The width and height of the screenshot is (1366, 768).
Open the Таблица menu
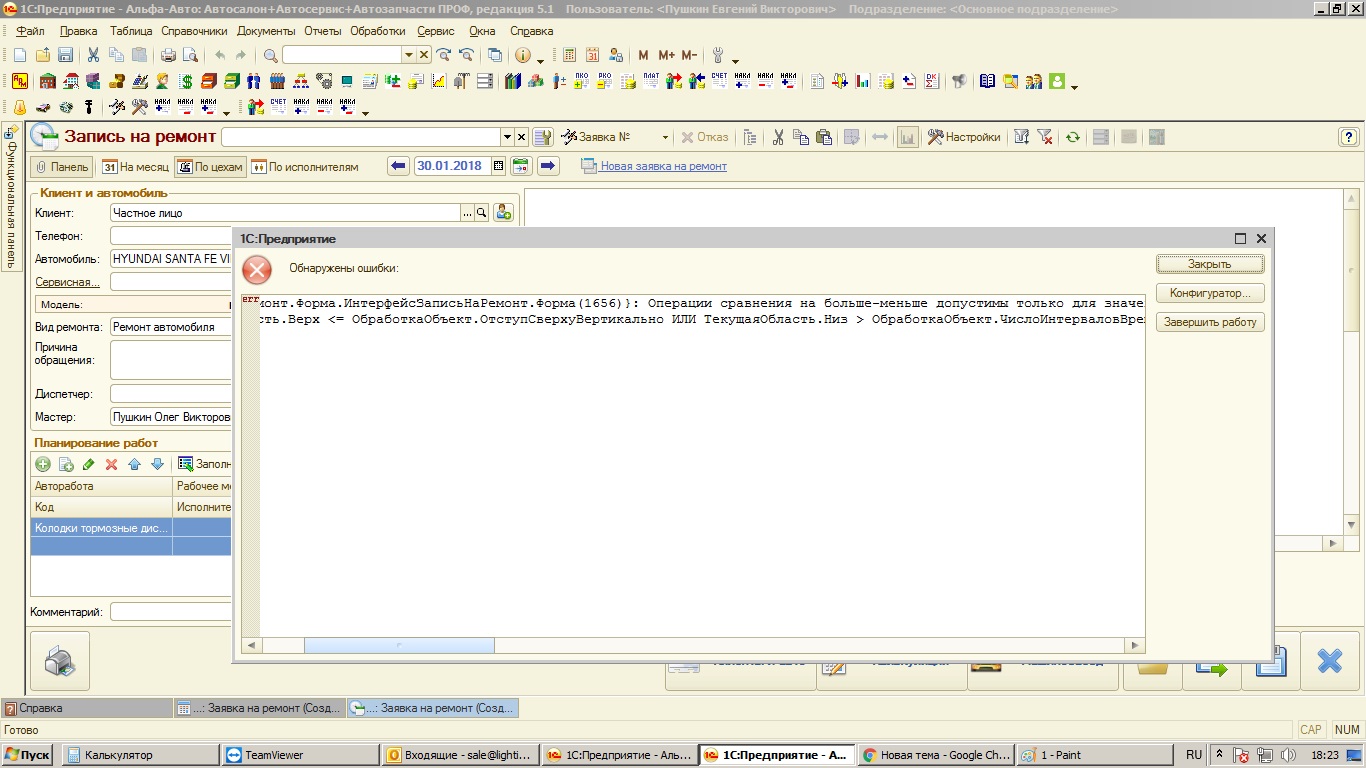(x=131, y=31)
